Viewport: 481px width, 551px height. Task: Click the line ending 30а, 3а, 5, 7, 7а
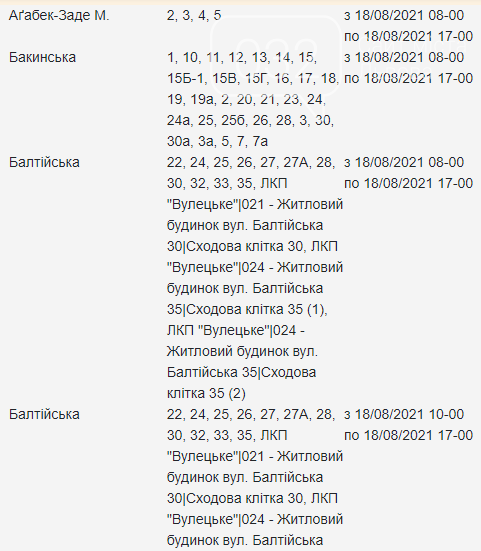[x=217, y=141]
